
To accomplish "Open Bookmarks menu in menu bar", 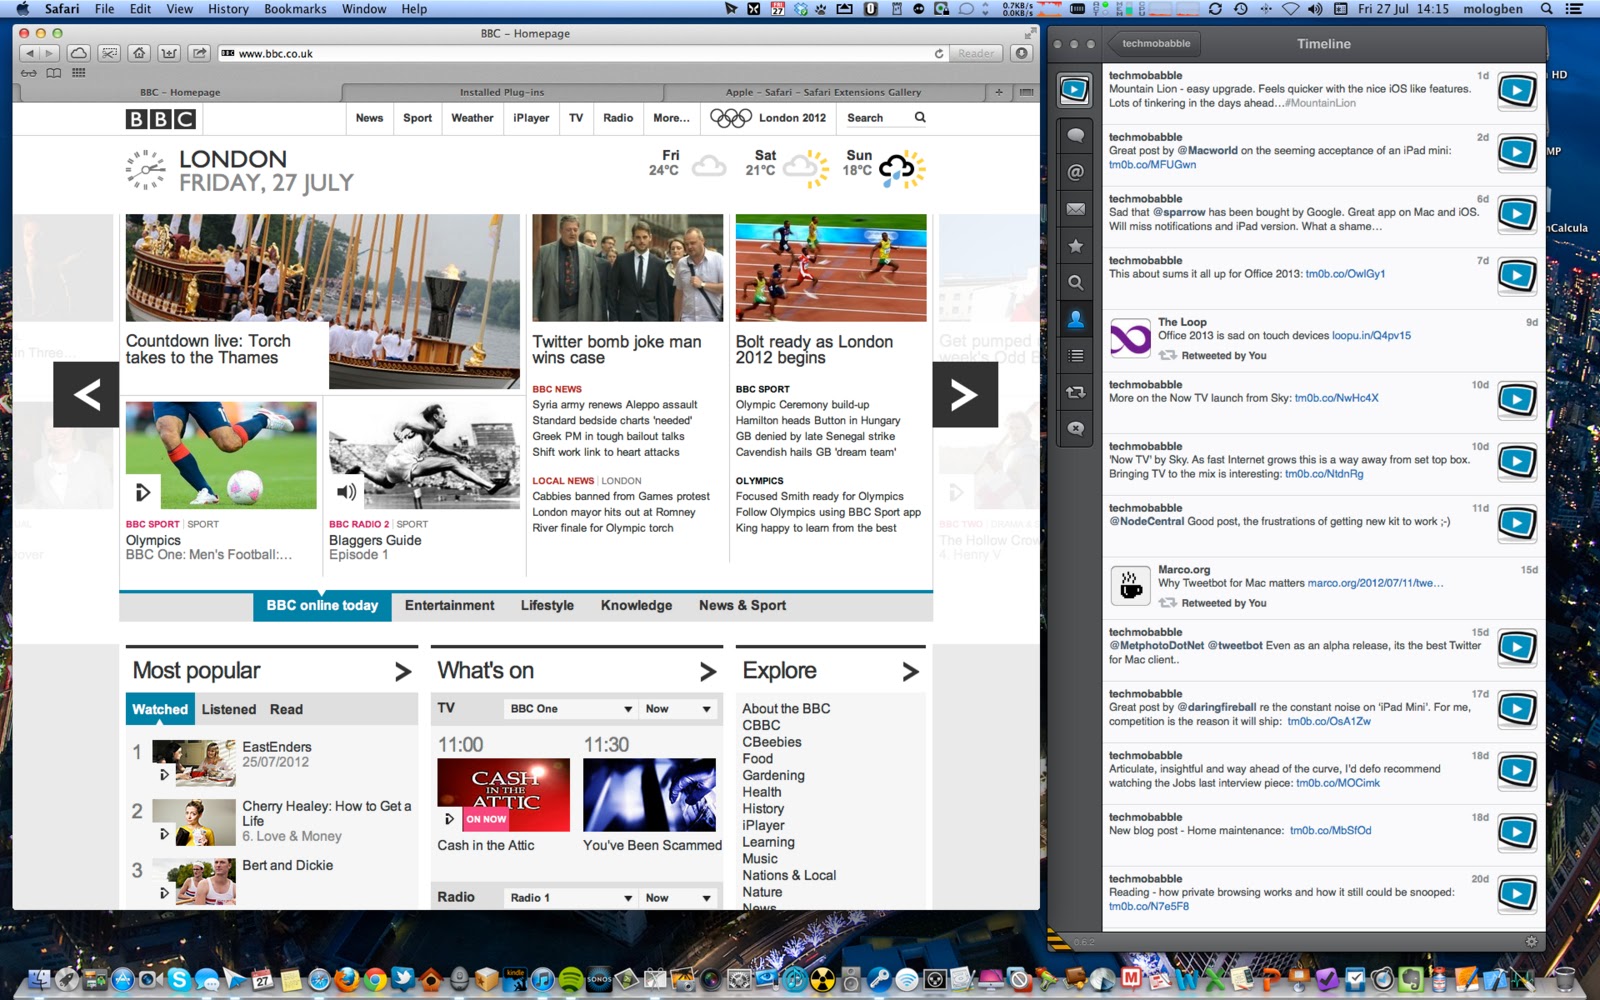I will pyautogui.click(x=295, y=9).
